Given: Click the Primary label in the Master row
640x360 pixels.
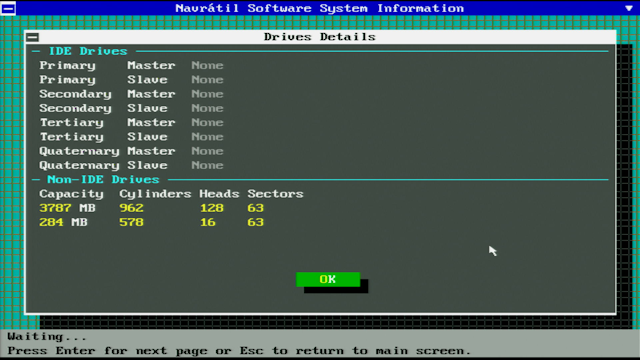Looking at the screenshot, I should [67, 66].
